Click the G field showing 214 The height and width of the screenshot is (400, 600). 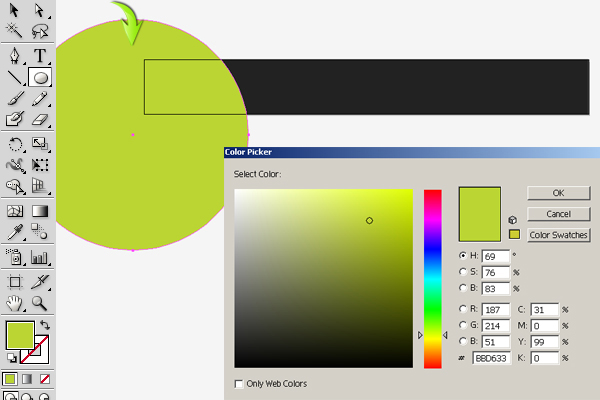tap(496, 326)
